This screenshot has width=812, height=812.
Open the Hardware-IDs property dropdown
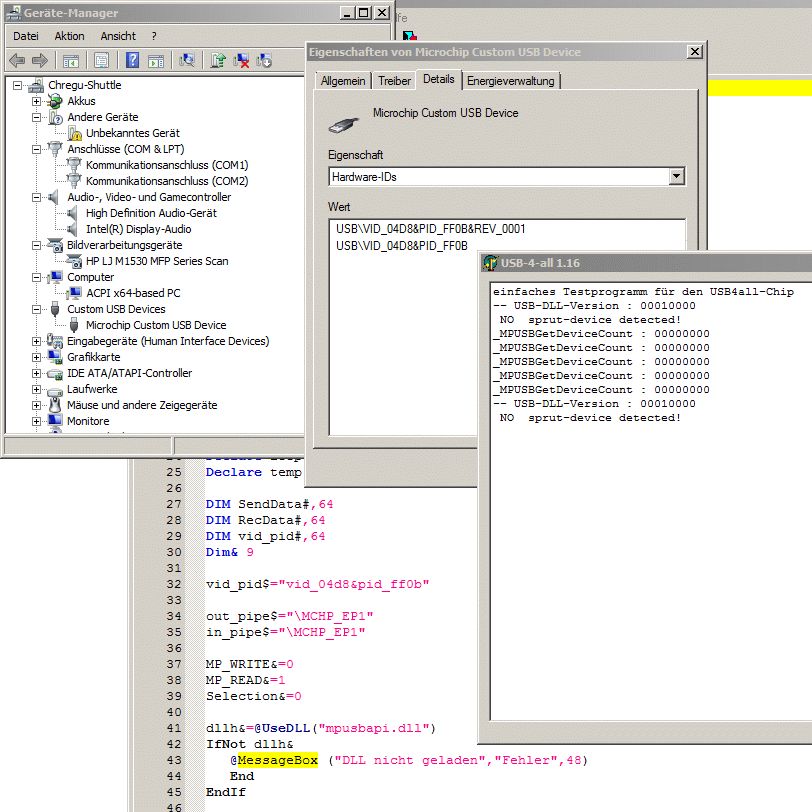pyautogui.click(x=677, y=176)
